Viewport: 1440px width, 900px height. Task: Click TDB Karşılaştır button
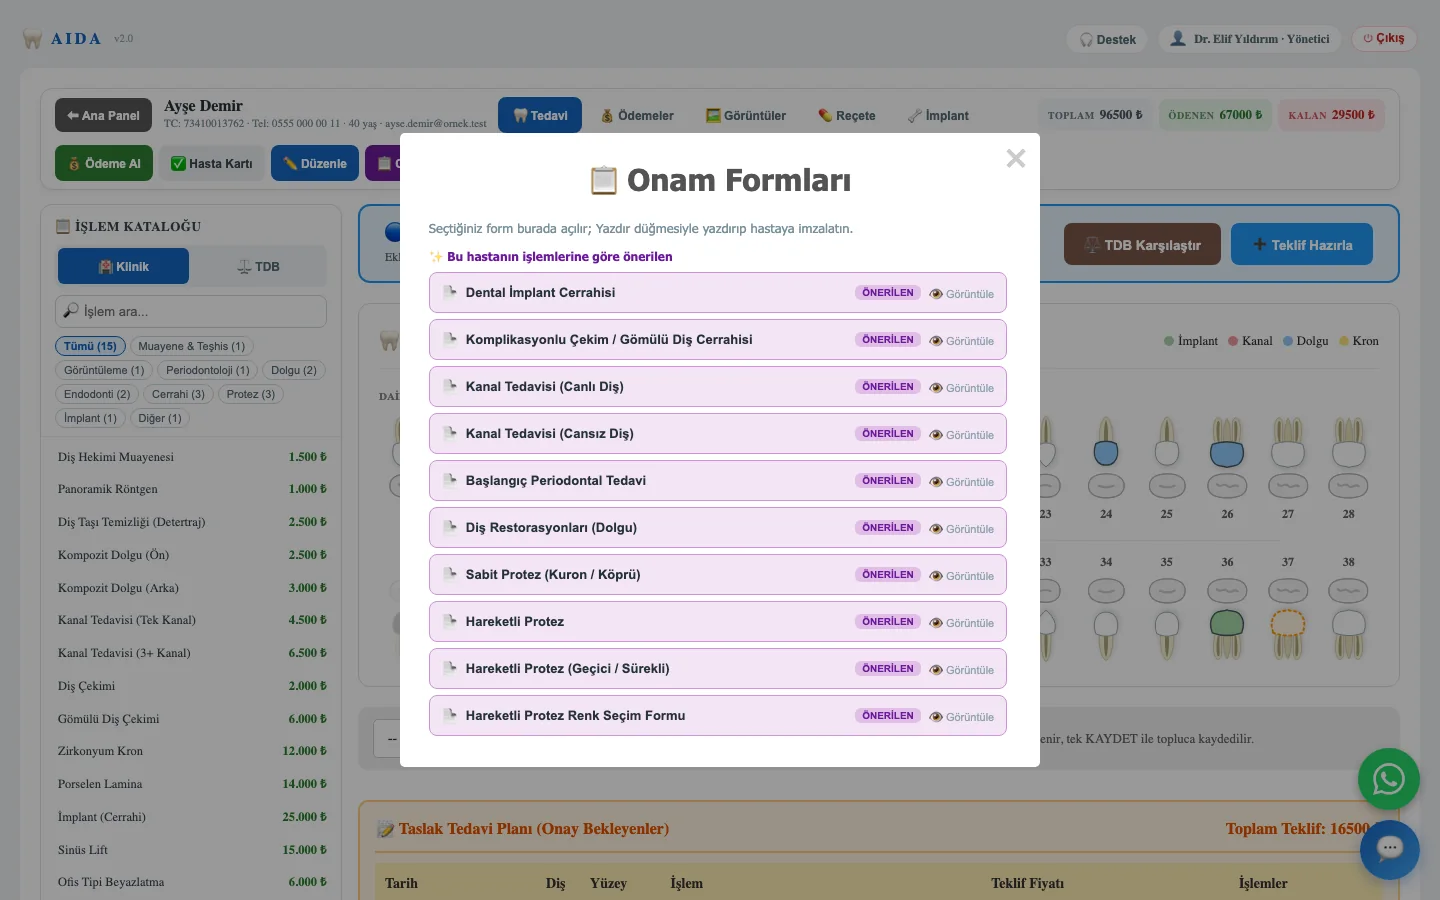pyautogui.click(x=1142, y=244)
